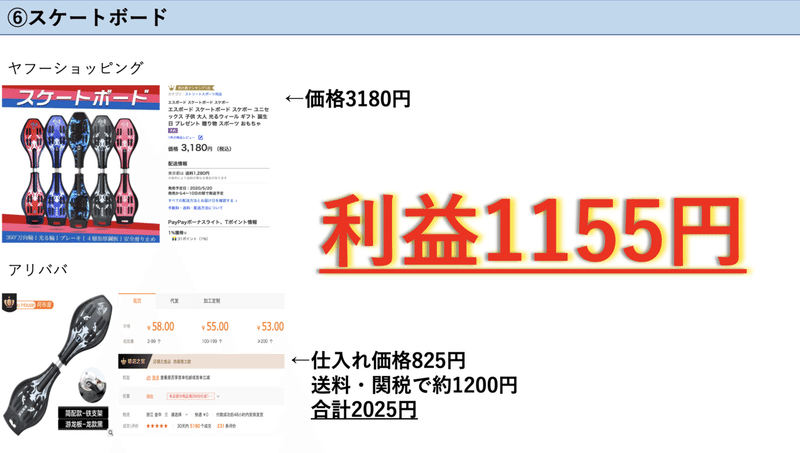Click the ¥53.00 price tier
The height and width of the screenshot is (453, 800).
(x=270, y=326)
